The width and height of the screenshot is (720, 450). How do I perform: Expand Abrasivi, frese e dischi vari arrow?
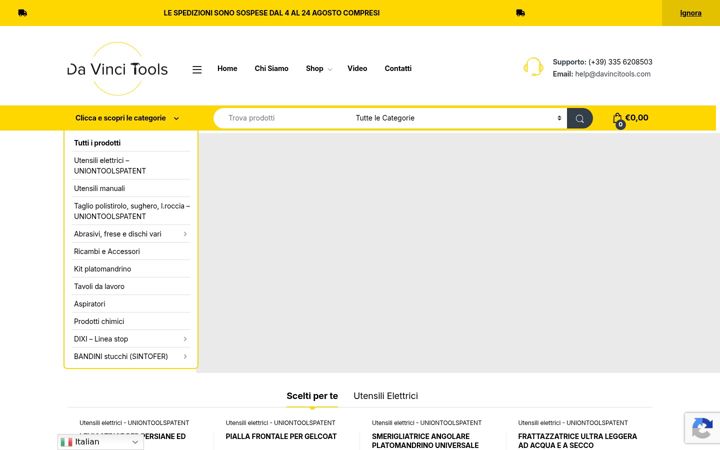185,234
